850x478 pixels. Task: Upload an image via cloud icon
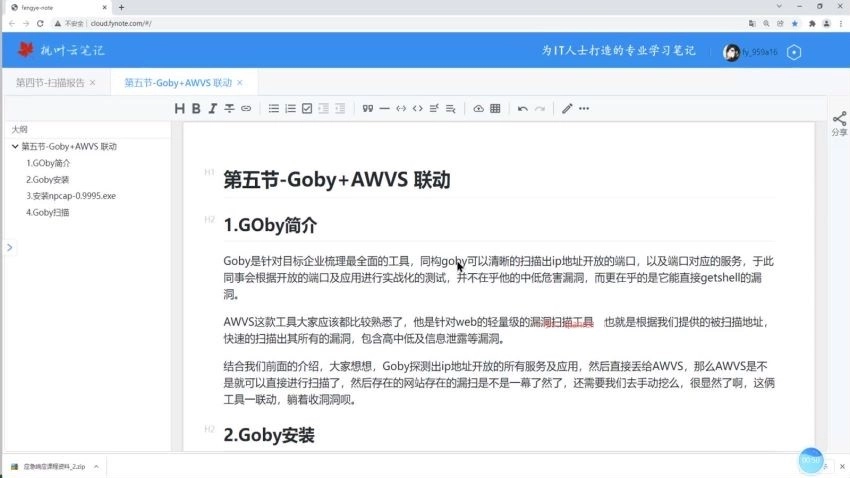pyautogui.click(x=478, y=108)
